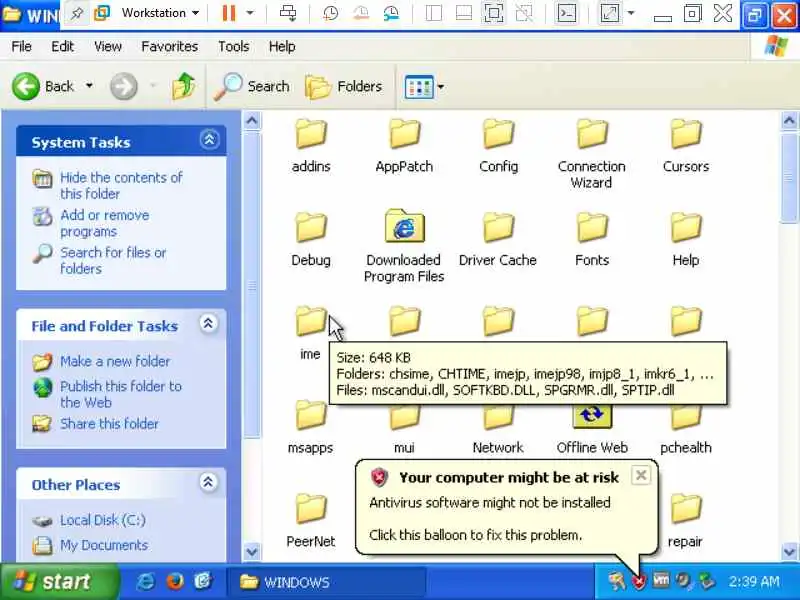Select the Driver Cache folder
Screen dimensions: 800x600
497,239
